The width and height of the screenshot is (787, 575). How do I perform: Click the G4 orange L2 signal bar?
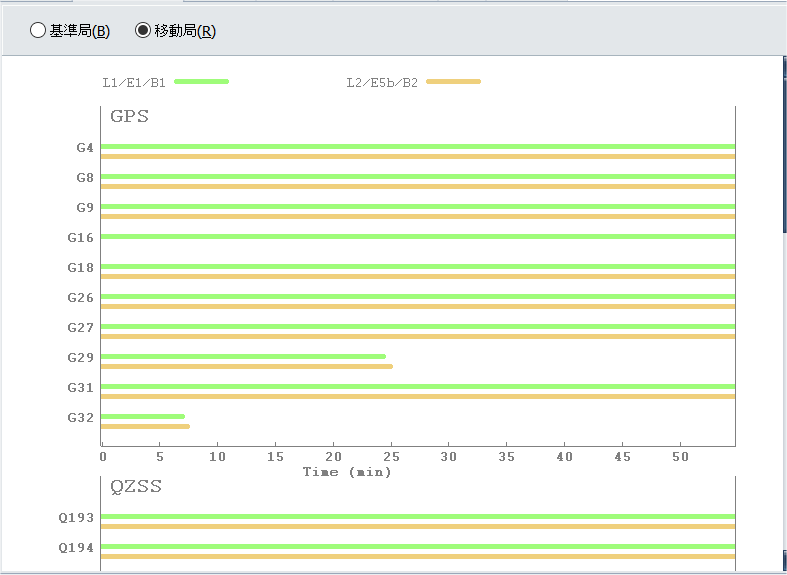click(418, 157)
